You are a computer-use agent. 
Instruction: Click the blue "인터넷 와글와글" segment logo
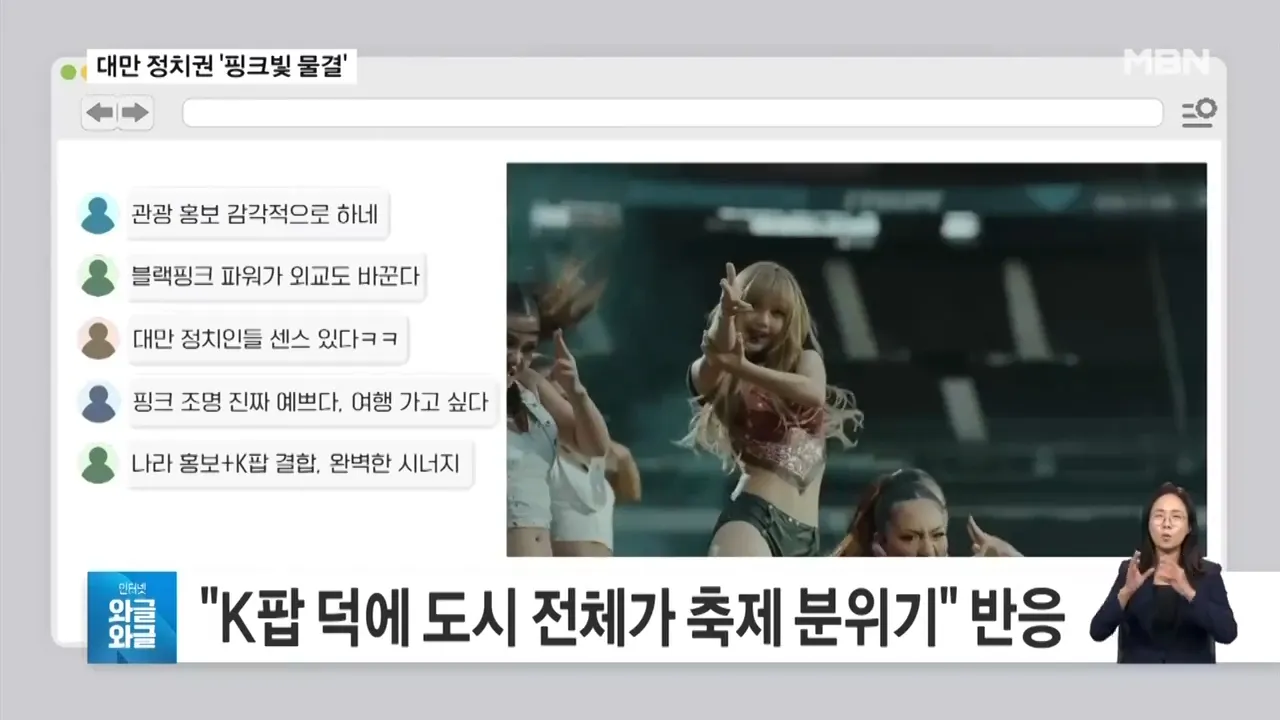point(132,617)
